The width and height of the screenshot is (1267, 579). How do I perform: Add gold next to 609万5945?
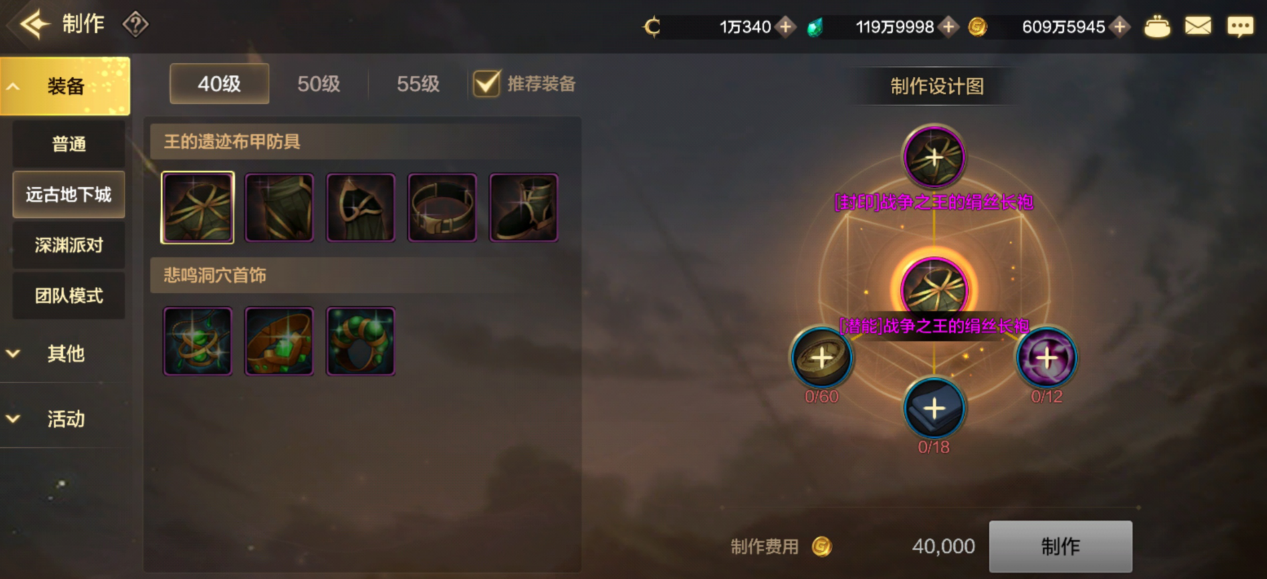coord(1120,27)
